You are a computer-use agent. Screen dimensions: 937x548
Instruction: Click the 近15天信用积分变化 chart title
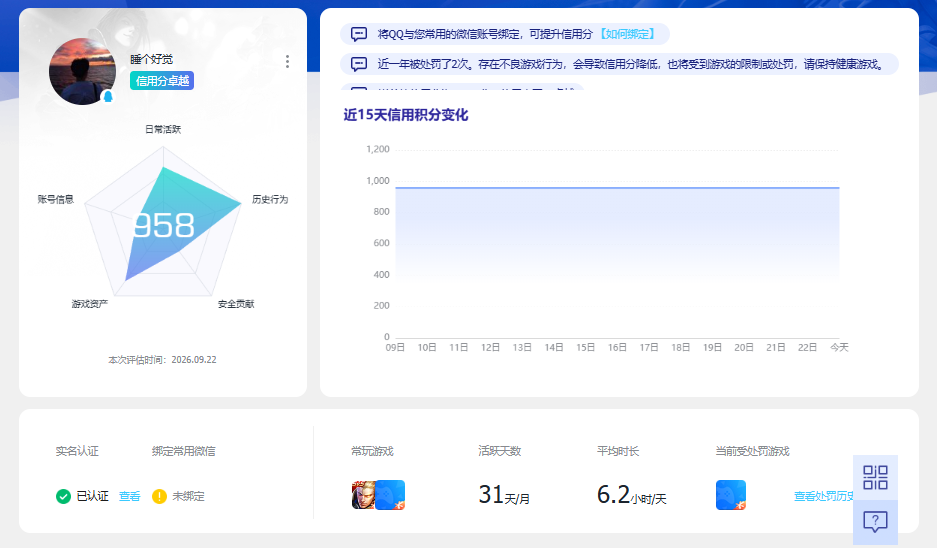click(x=406, y=115)
